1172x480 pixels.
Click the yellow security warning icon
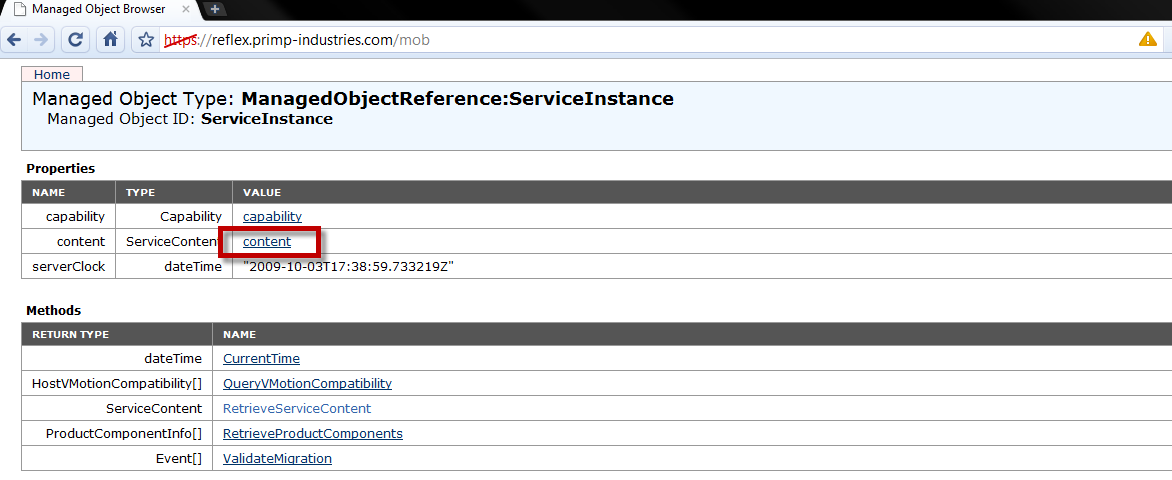(1147, 40)
